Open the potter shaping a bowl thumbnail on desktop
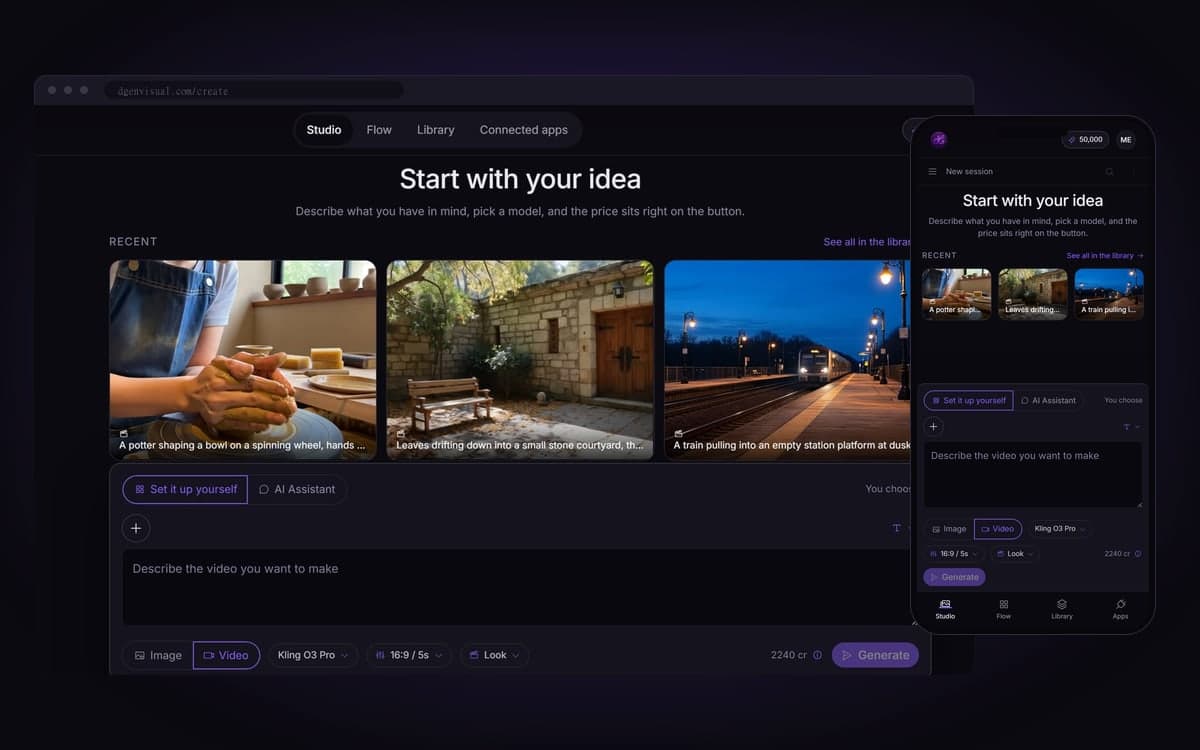 pos(243,360)
